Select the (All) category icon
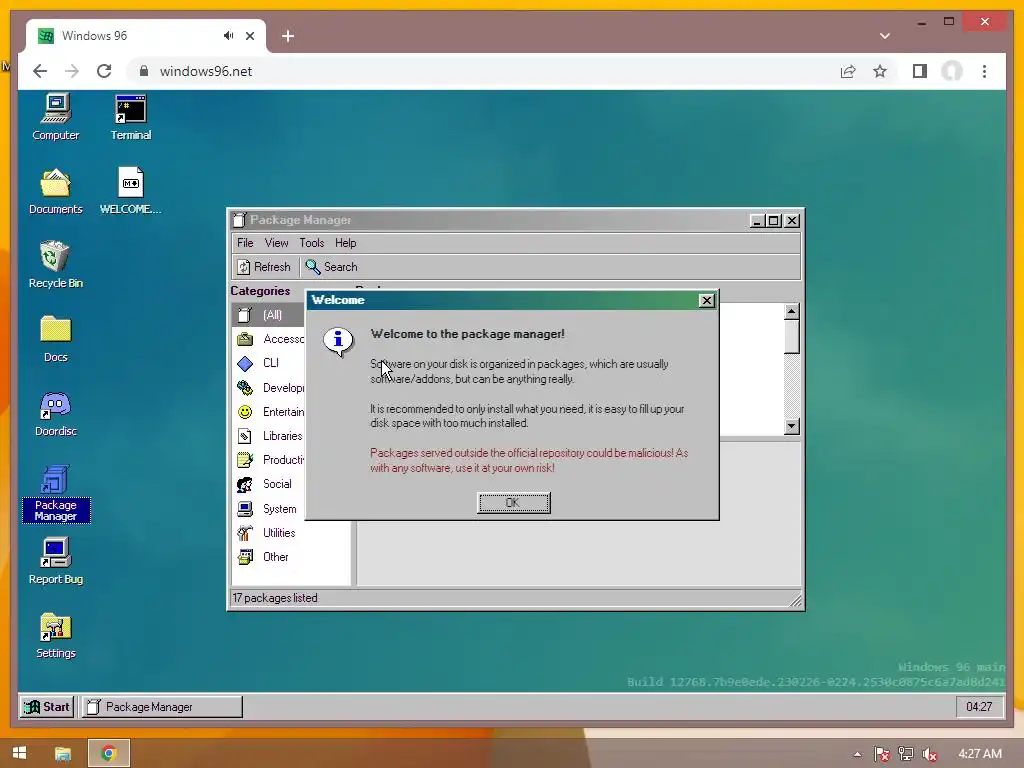The height and width of the screenshot is (768, 1024). pos(245,315)
